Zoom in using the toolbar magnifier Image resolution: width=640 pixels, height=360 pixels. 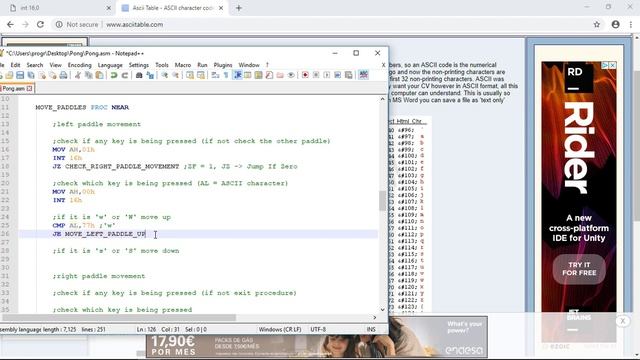[164, 75]
